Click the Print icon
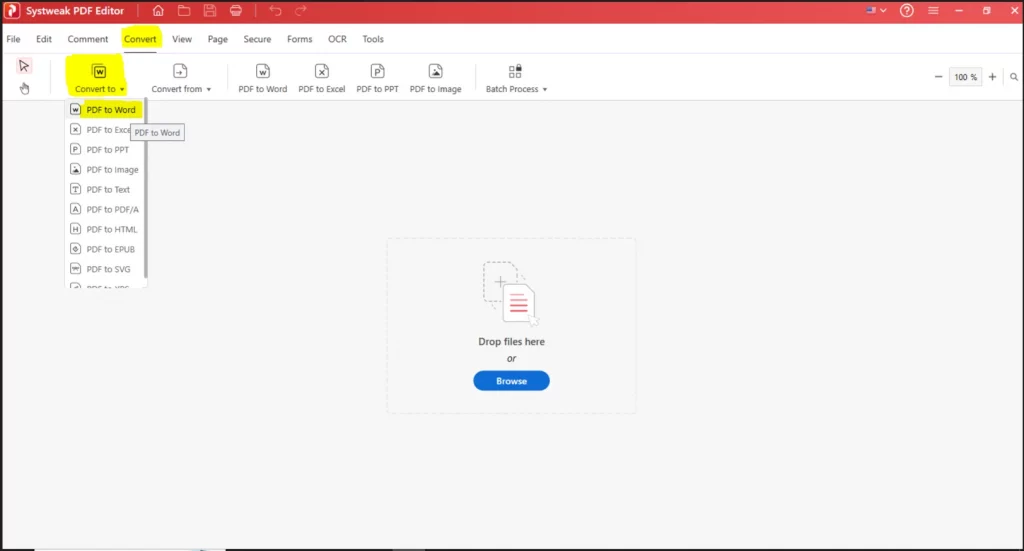 (x=236, y=10)
